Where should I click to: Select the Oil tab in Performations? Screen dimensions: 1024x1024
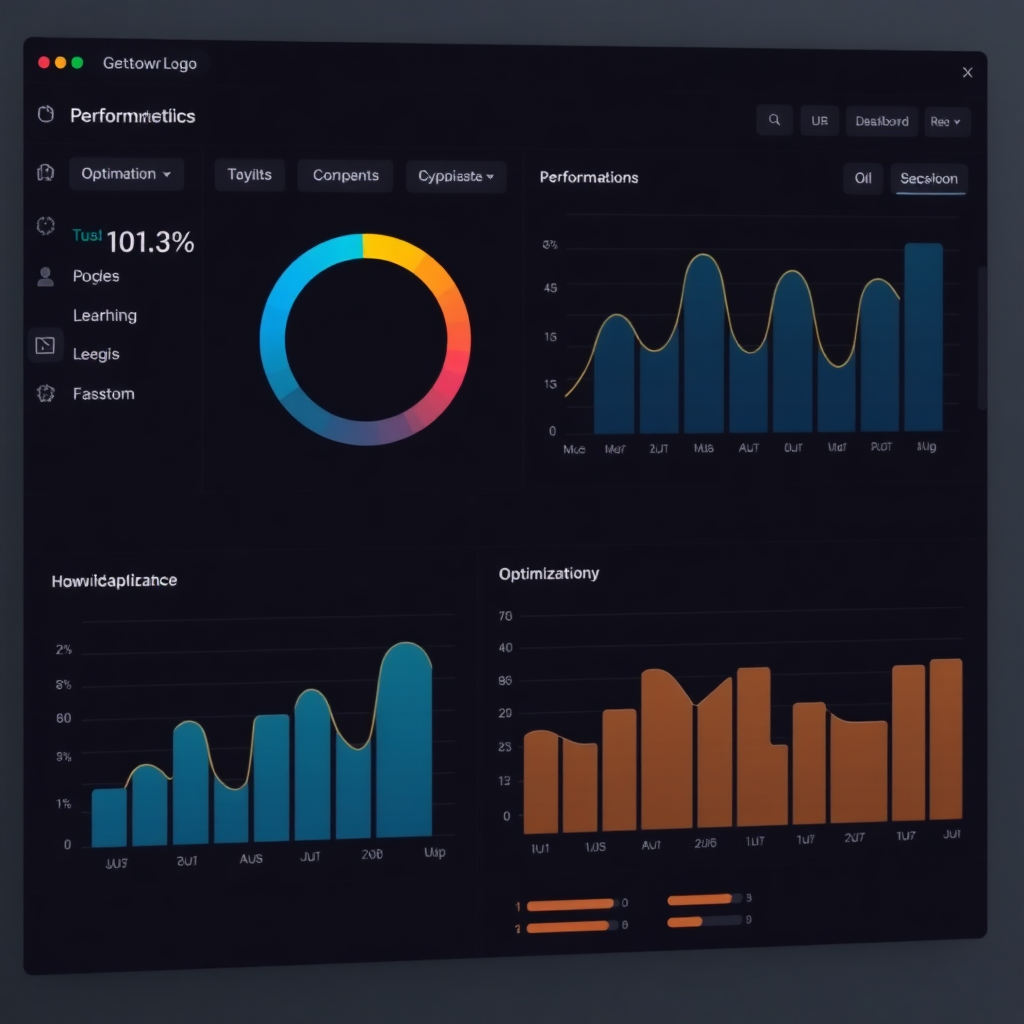(x=863, y=179)
